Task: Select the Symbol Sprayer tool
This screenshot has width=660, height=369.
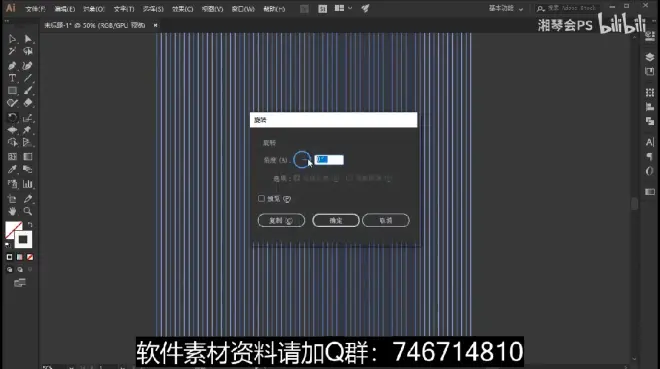Action: (x=12, y=184)
